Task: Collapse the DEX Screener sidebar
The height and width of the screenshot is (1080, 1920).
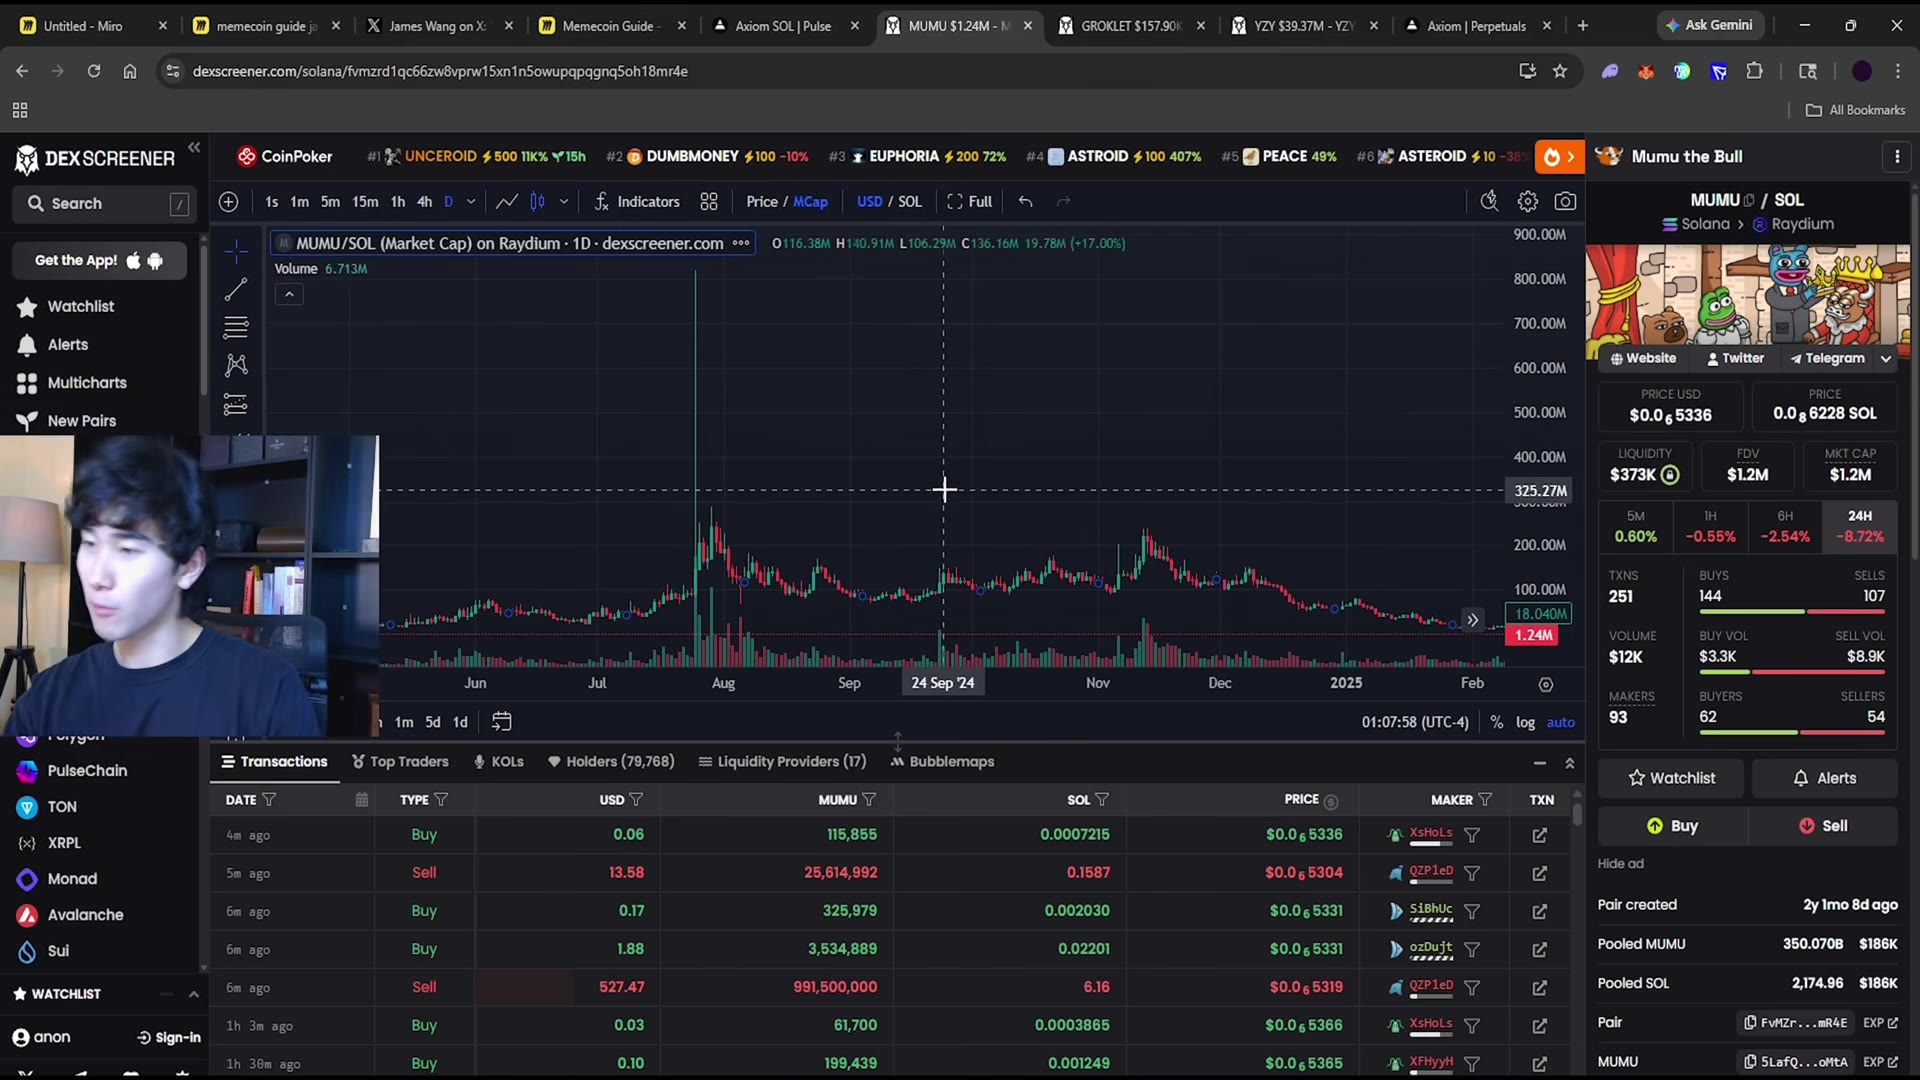Action: tap(194, 148)
